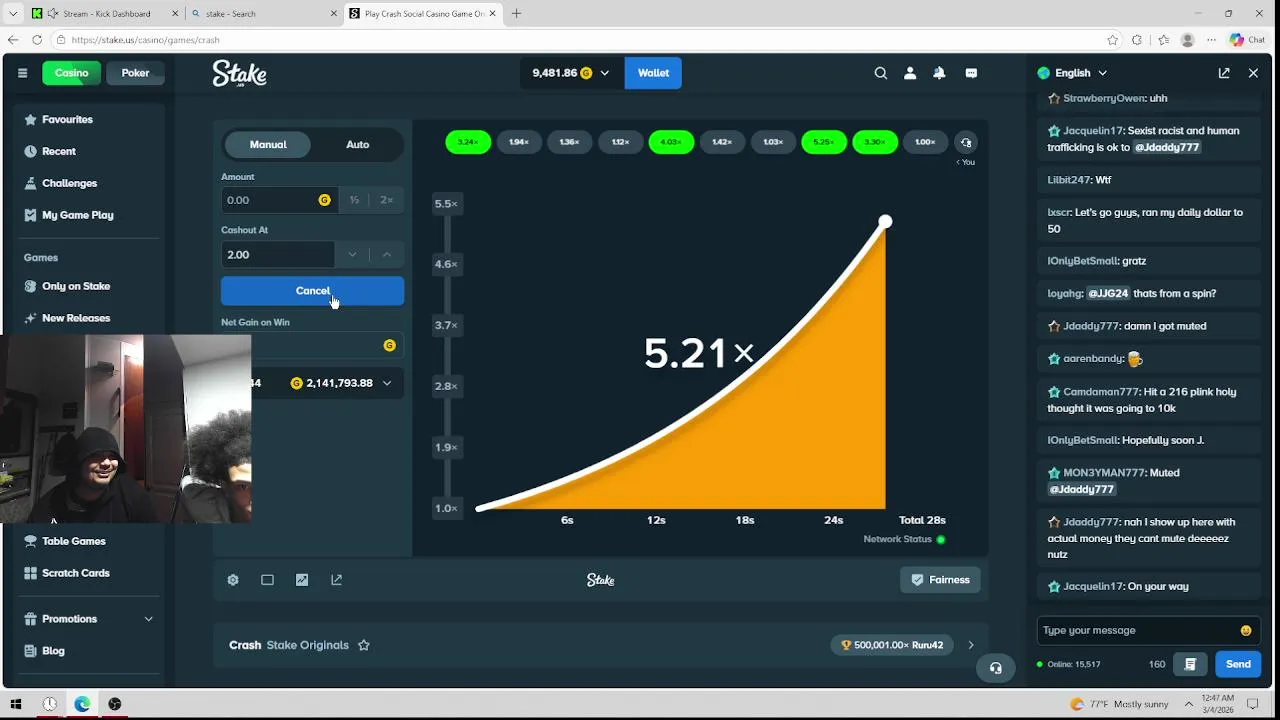Screen dimensions: 1280x720
Task: Send the chat message
Action: click(x=1238, y=664)
